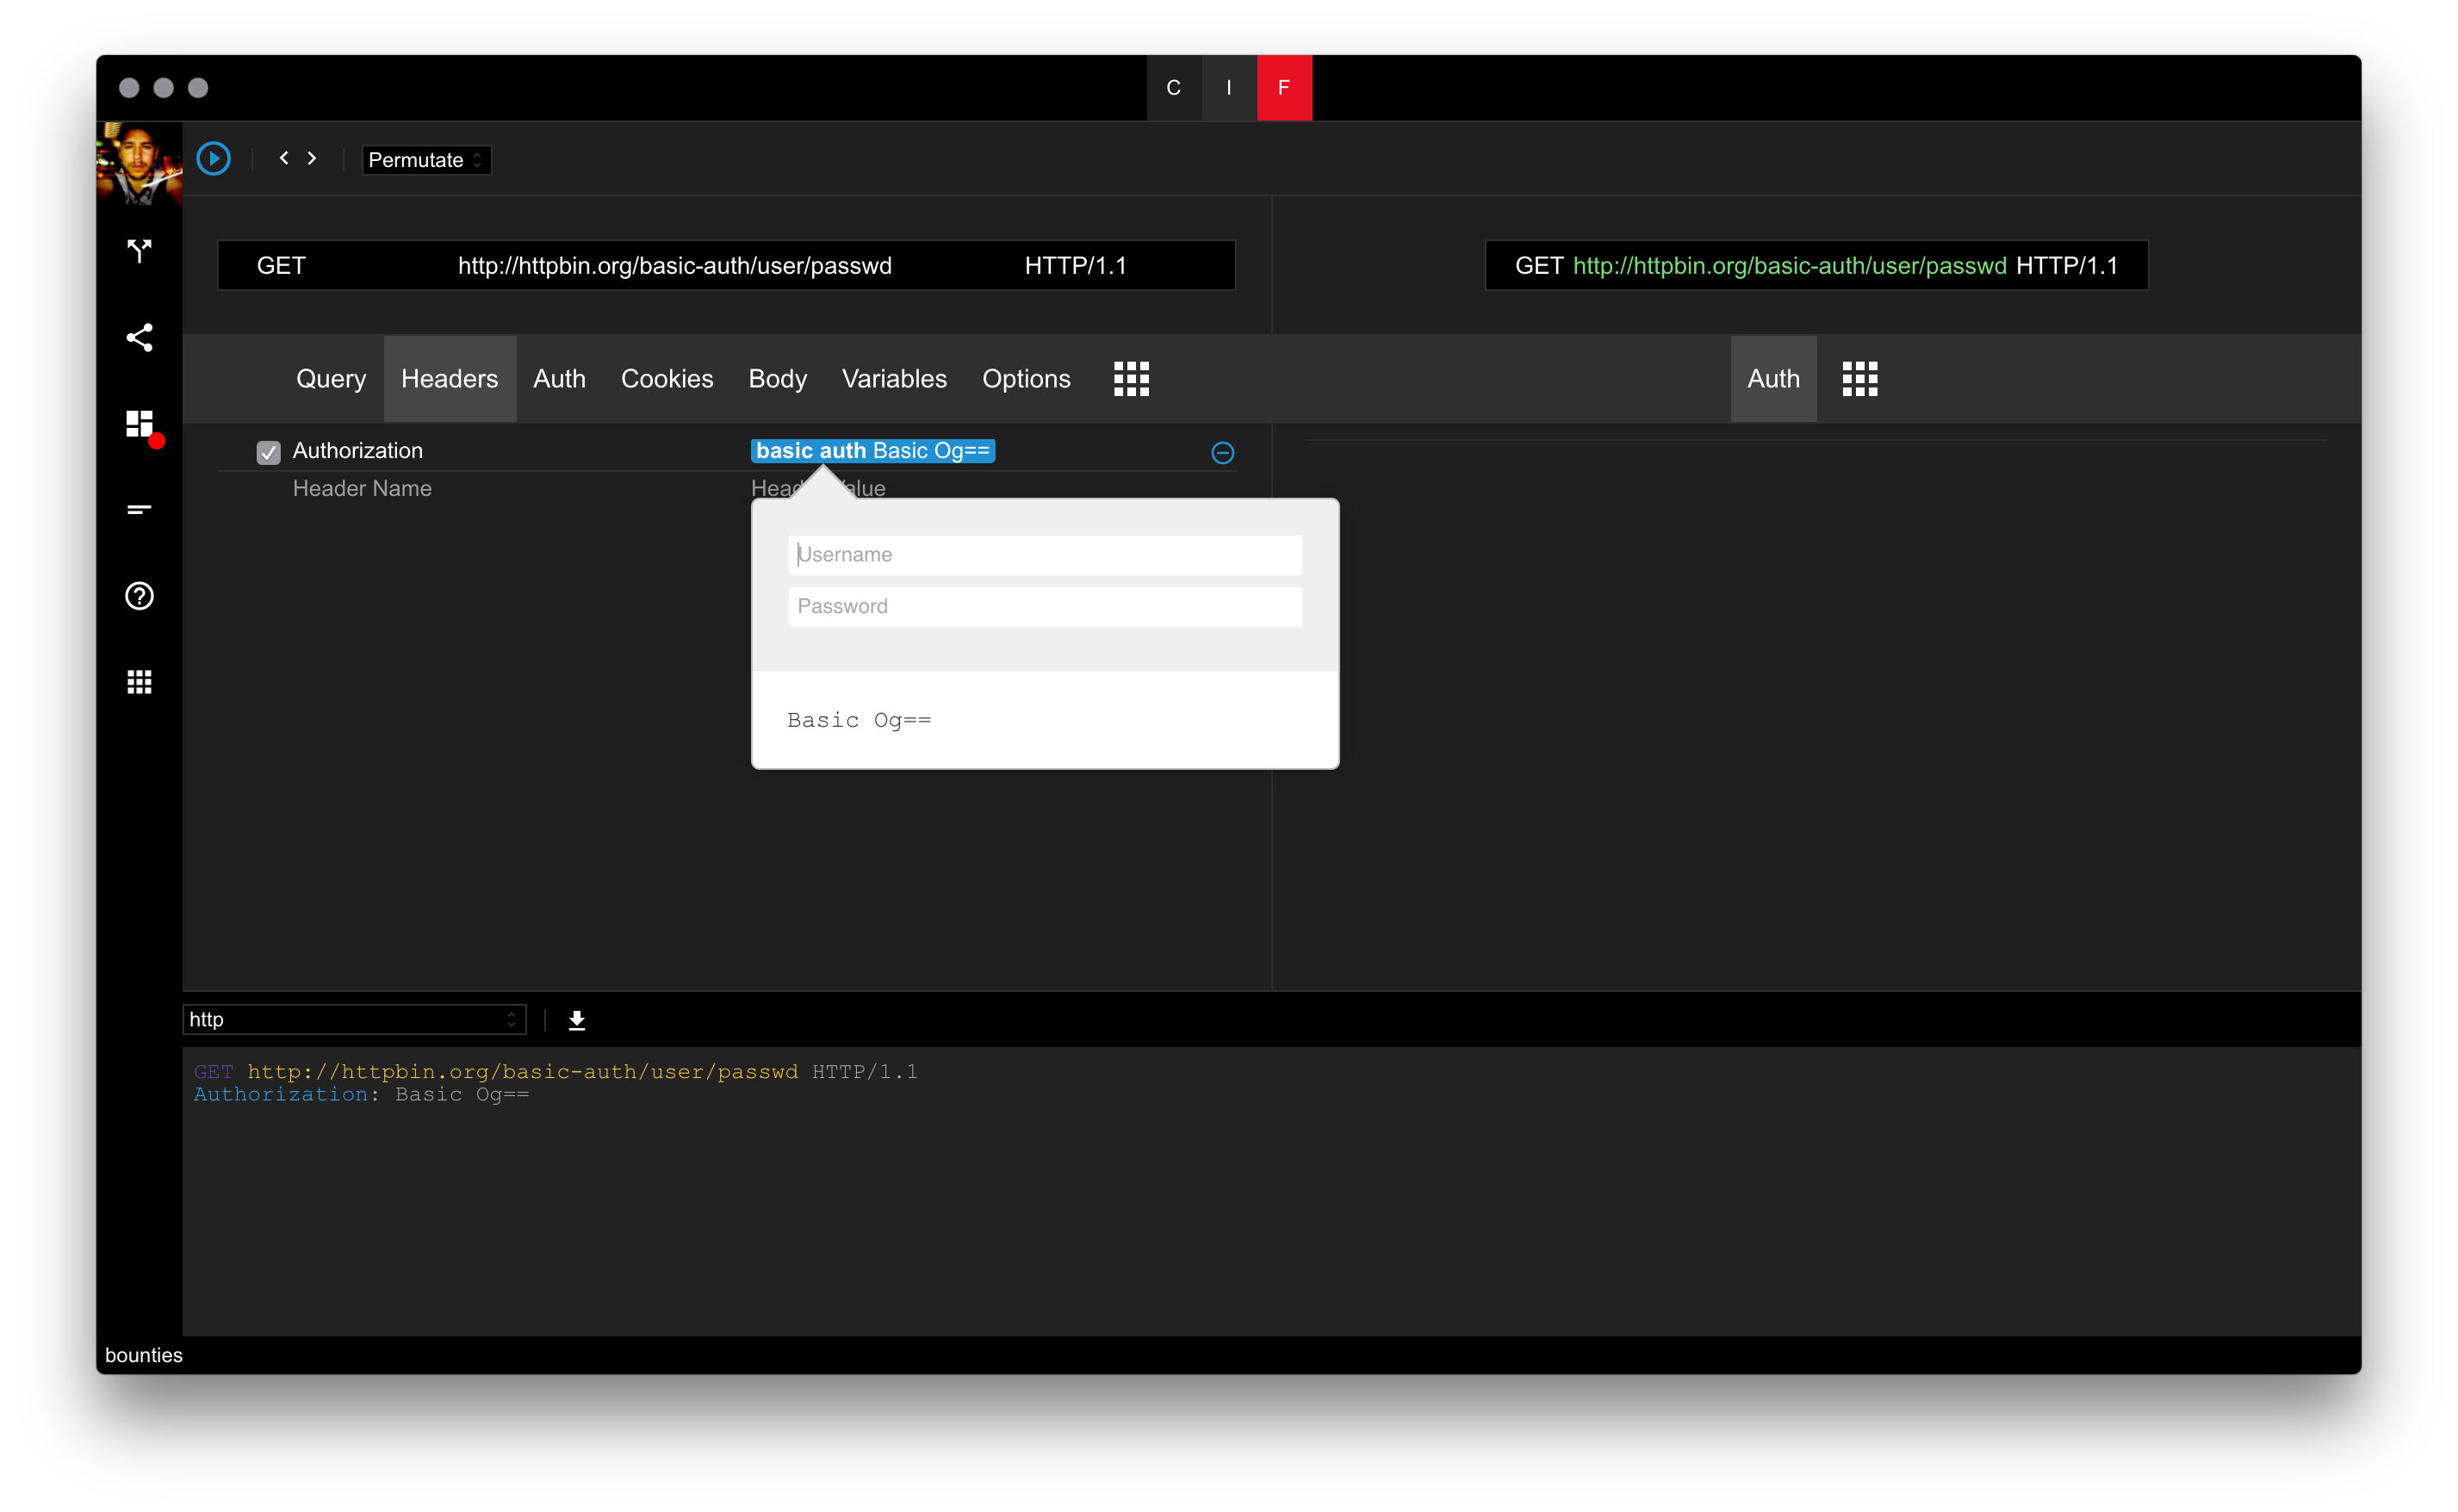Switch to the Variables tab
This screenshot has width=2458, height=1512.
point(894,379)
